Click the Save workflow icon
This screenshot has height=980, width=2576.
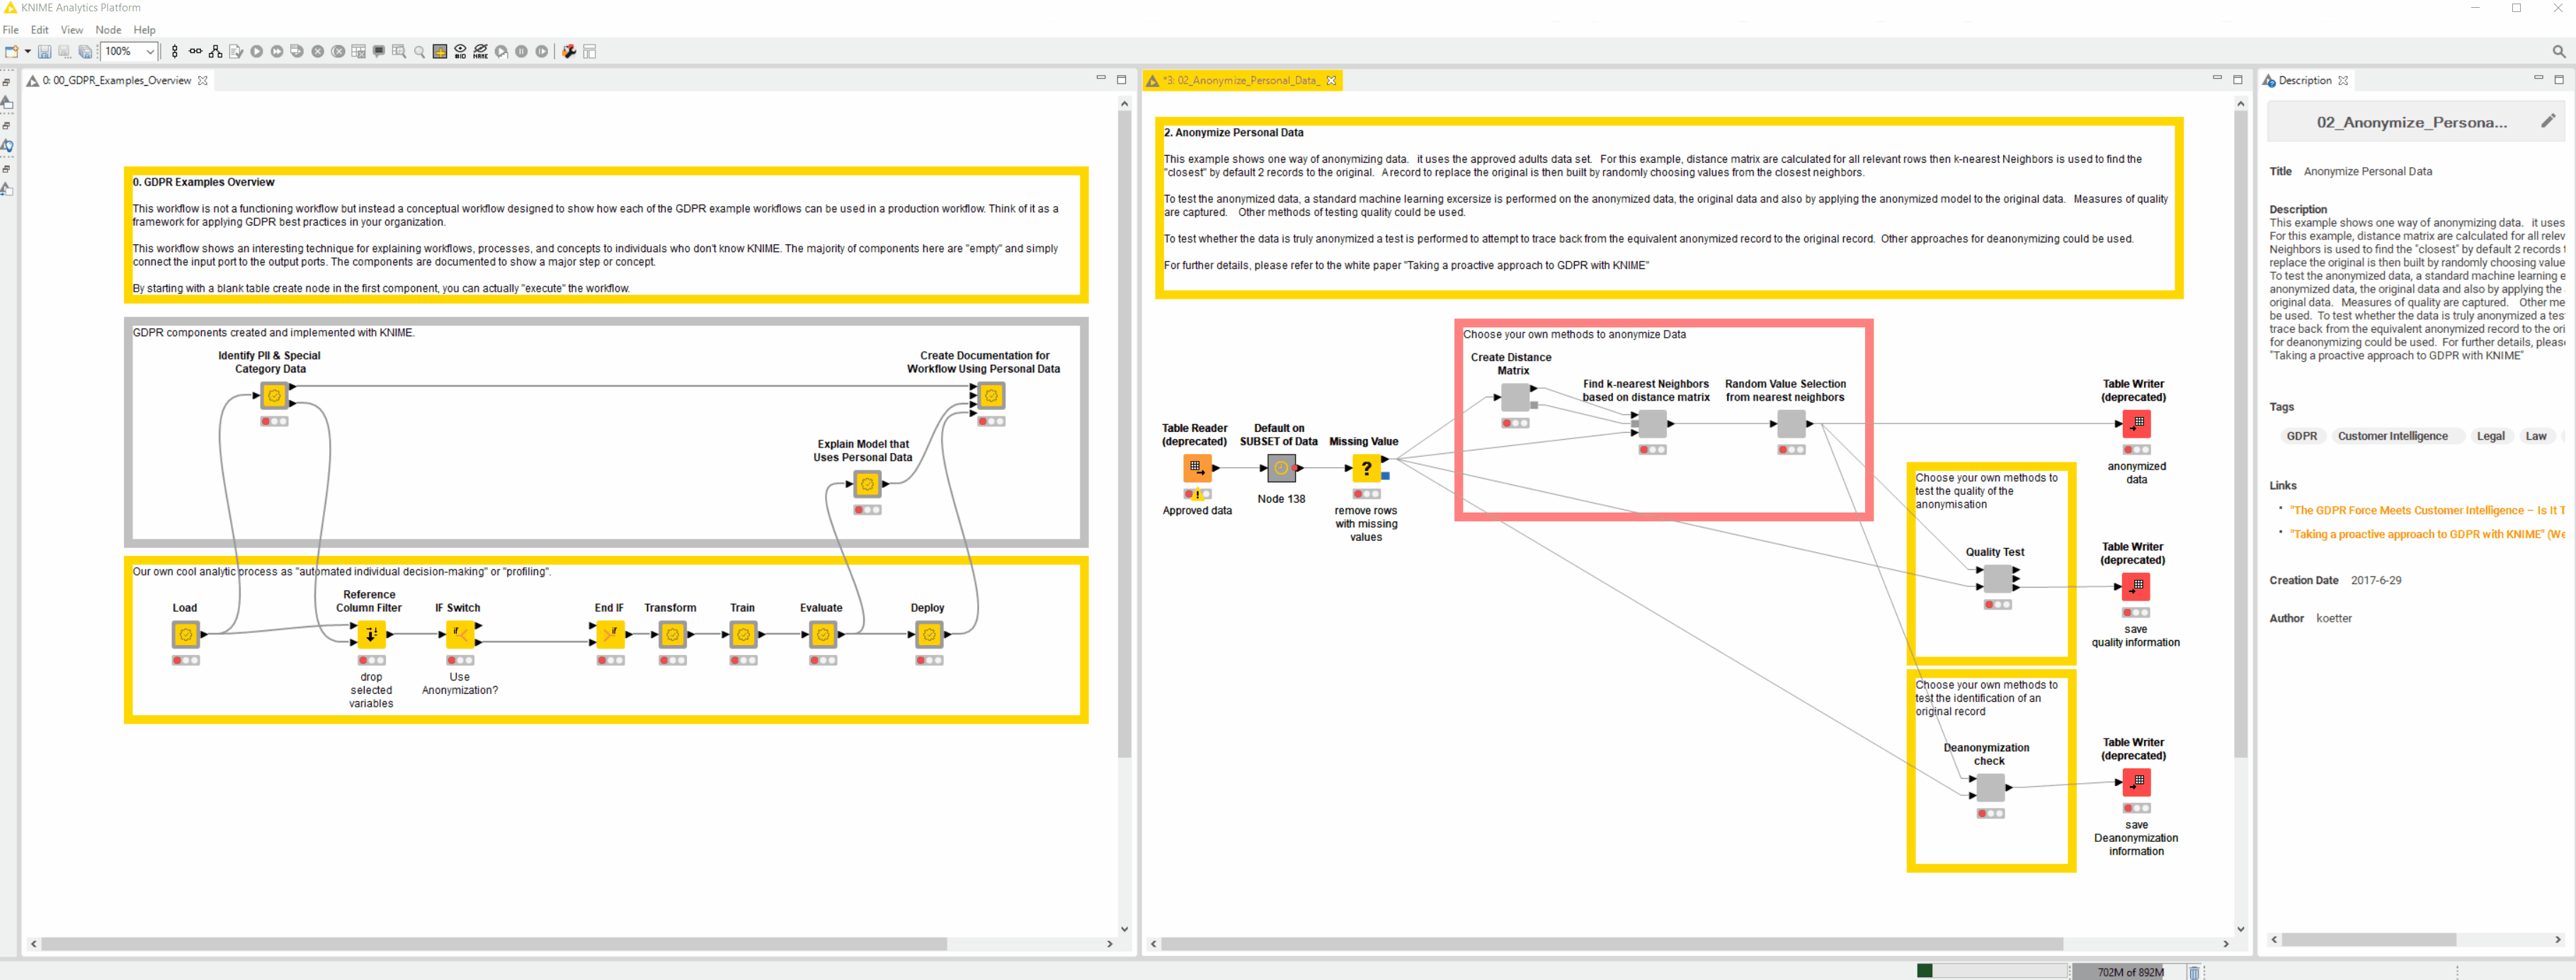[x=44, y=51]
